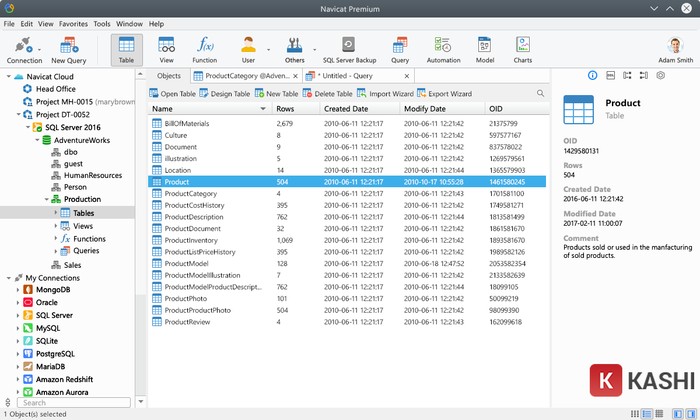Click the Search field in the sidebar
700x420 pixels.
click(70, 403)
